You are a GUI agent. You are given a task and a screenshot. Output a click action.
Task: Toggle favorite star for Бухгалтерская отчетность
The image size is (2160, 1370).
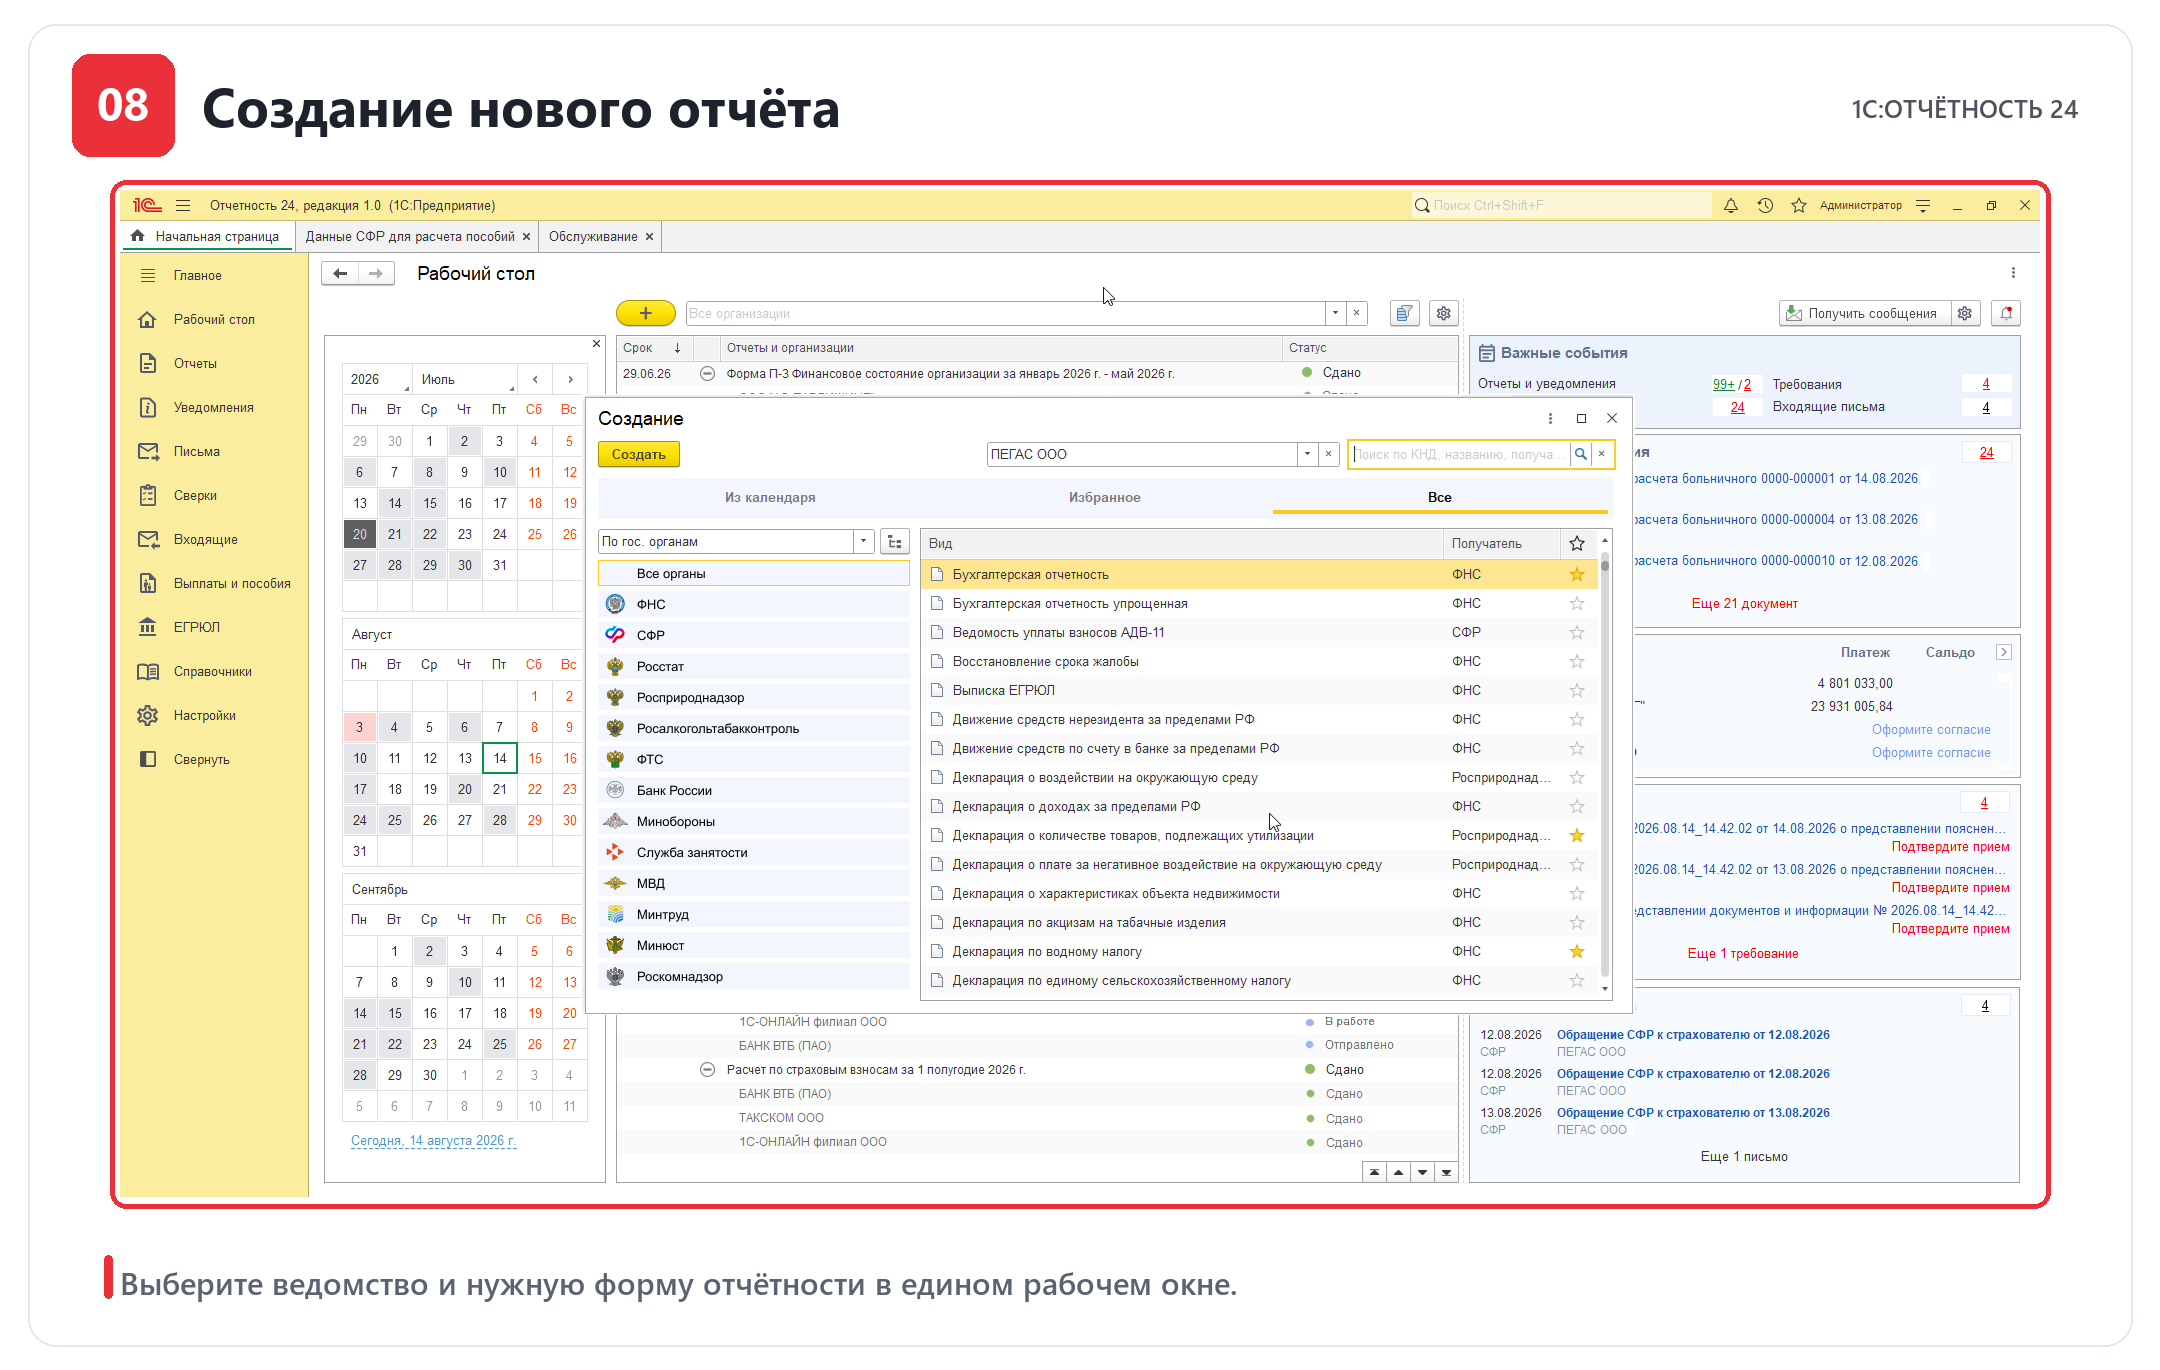[1577, 575]
